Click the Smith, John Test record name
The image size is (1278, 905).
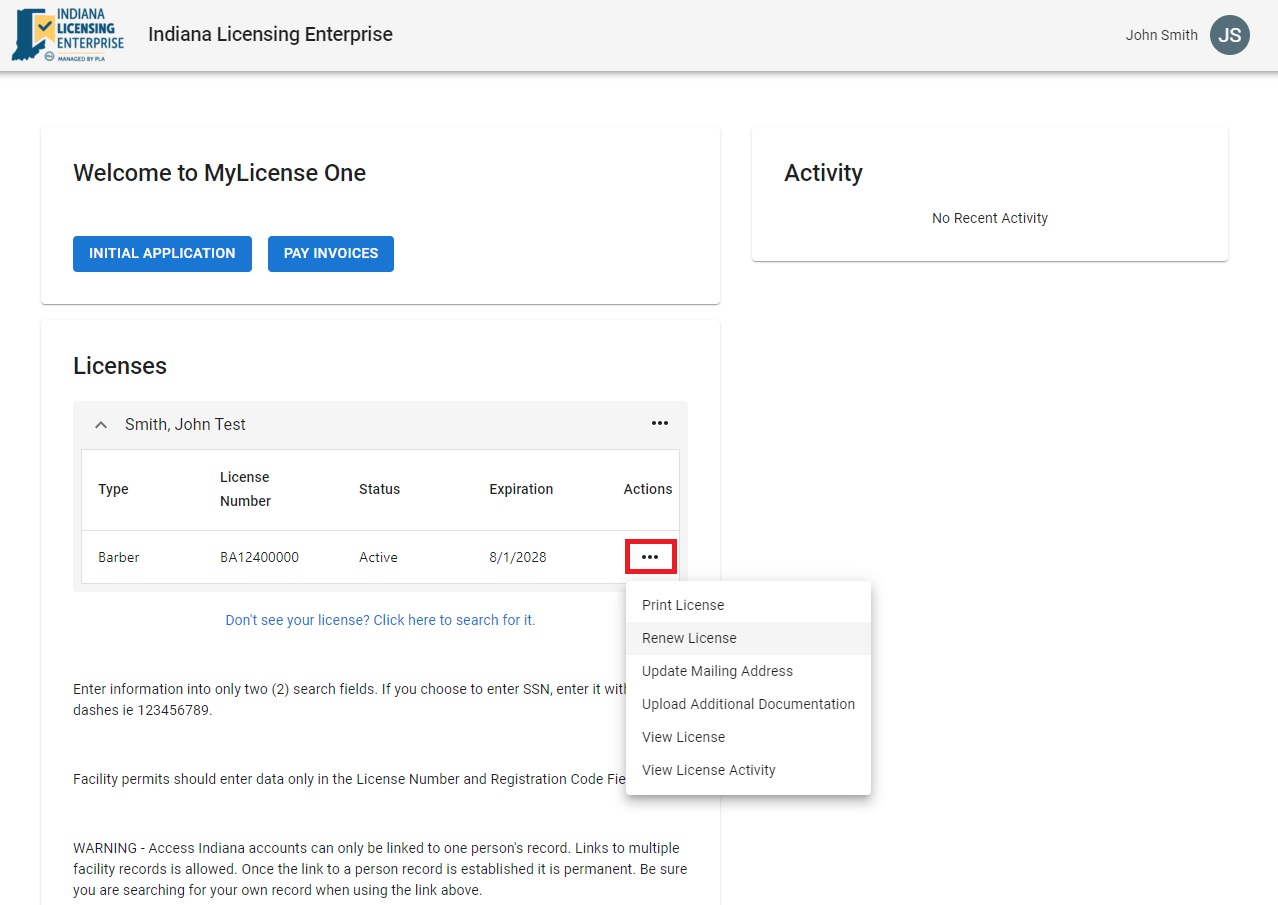pyautogui.click(x=185, y=425)
